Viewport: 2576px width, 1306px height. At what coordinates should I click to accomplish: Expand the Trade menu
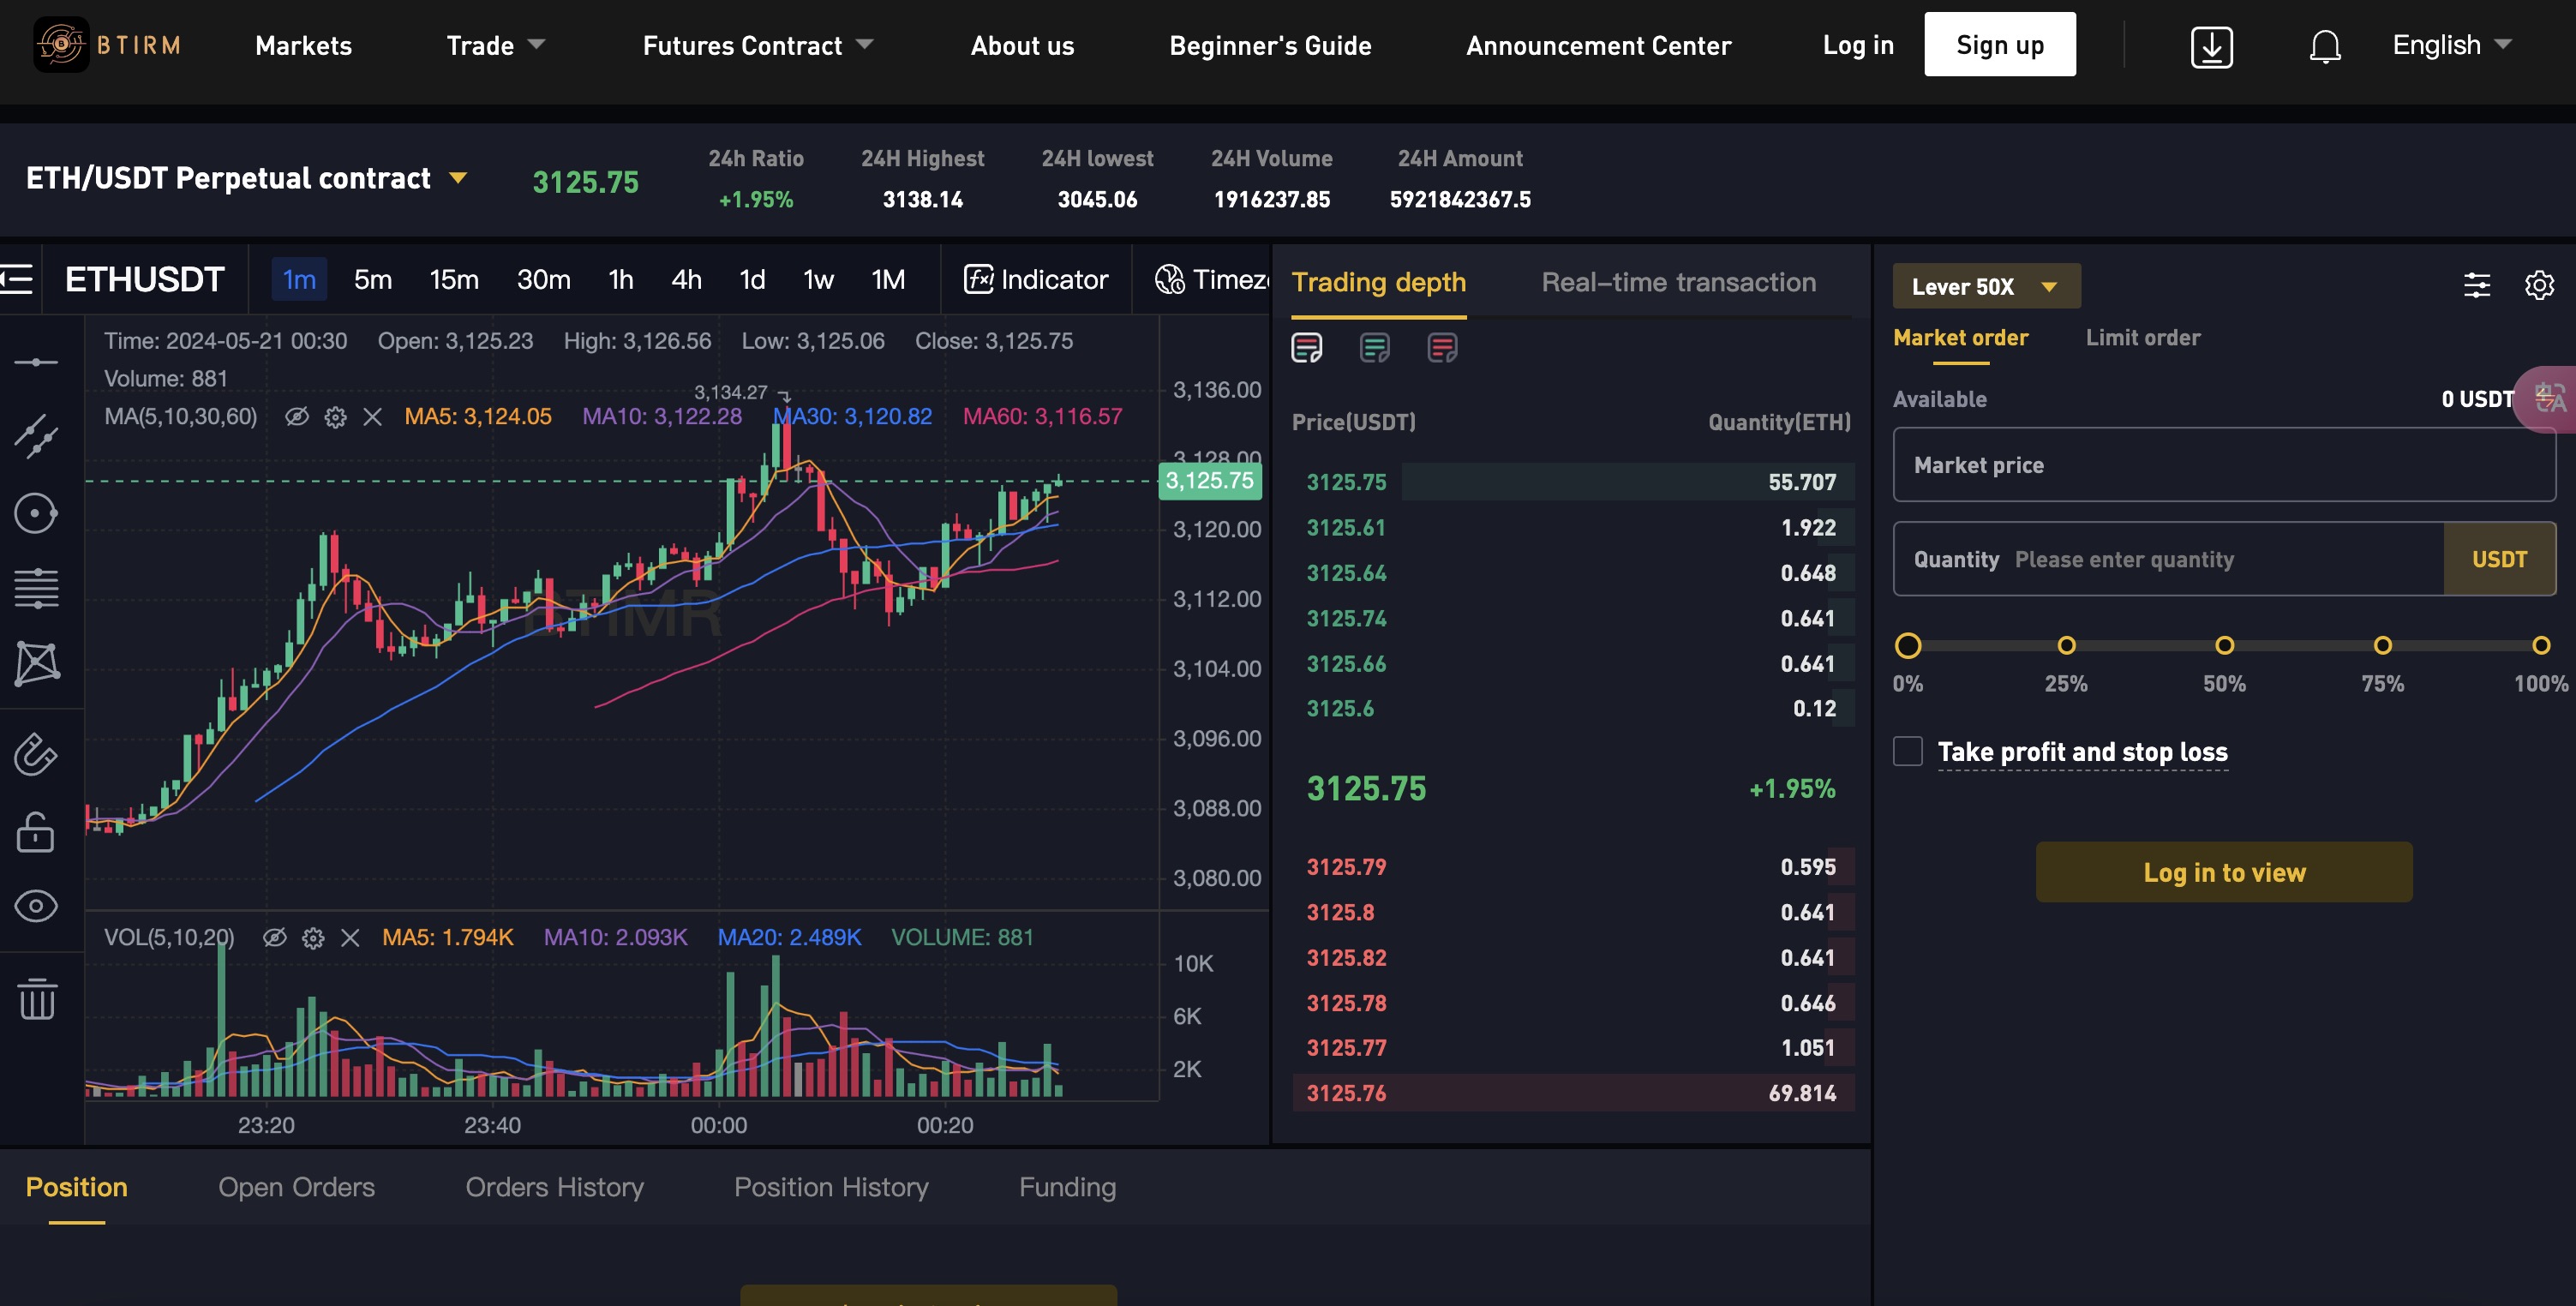click(495, 45)
